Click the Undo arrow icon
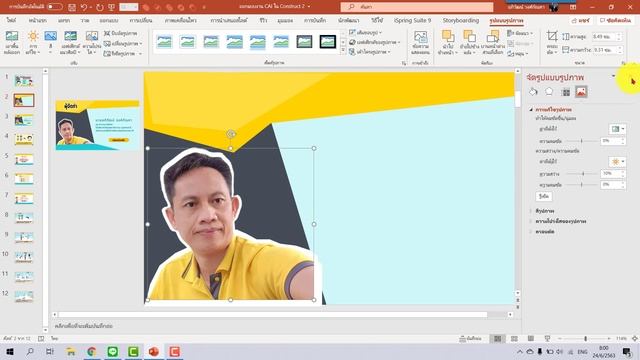The image size is (640, 360). (84, 7)
